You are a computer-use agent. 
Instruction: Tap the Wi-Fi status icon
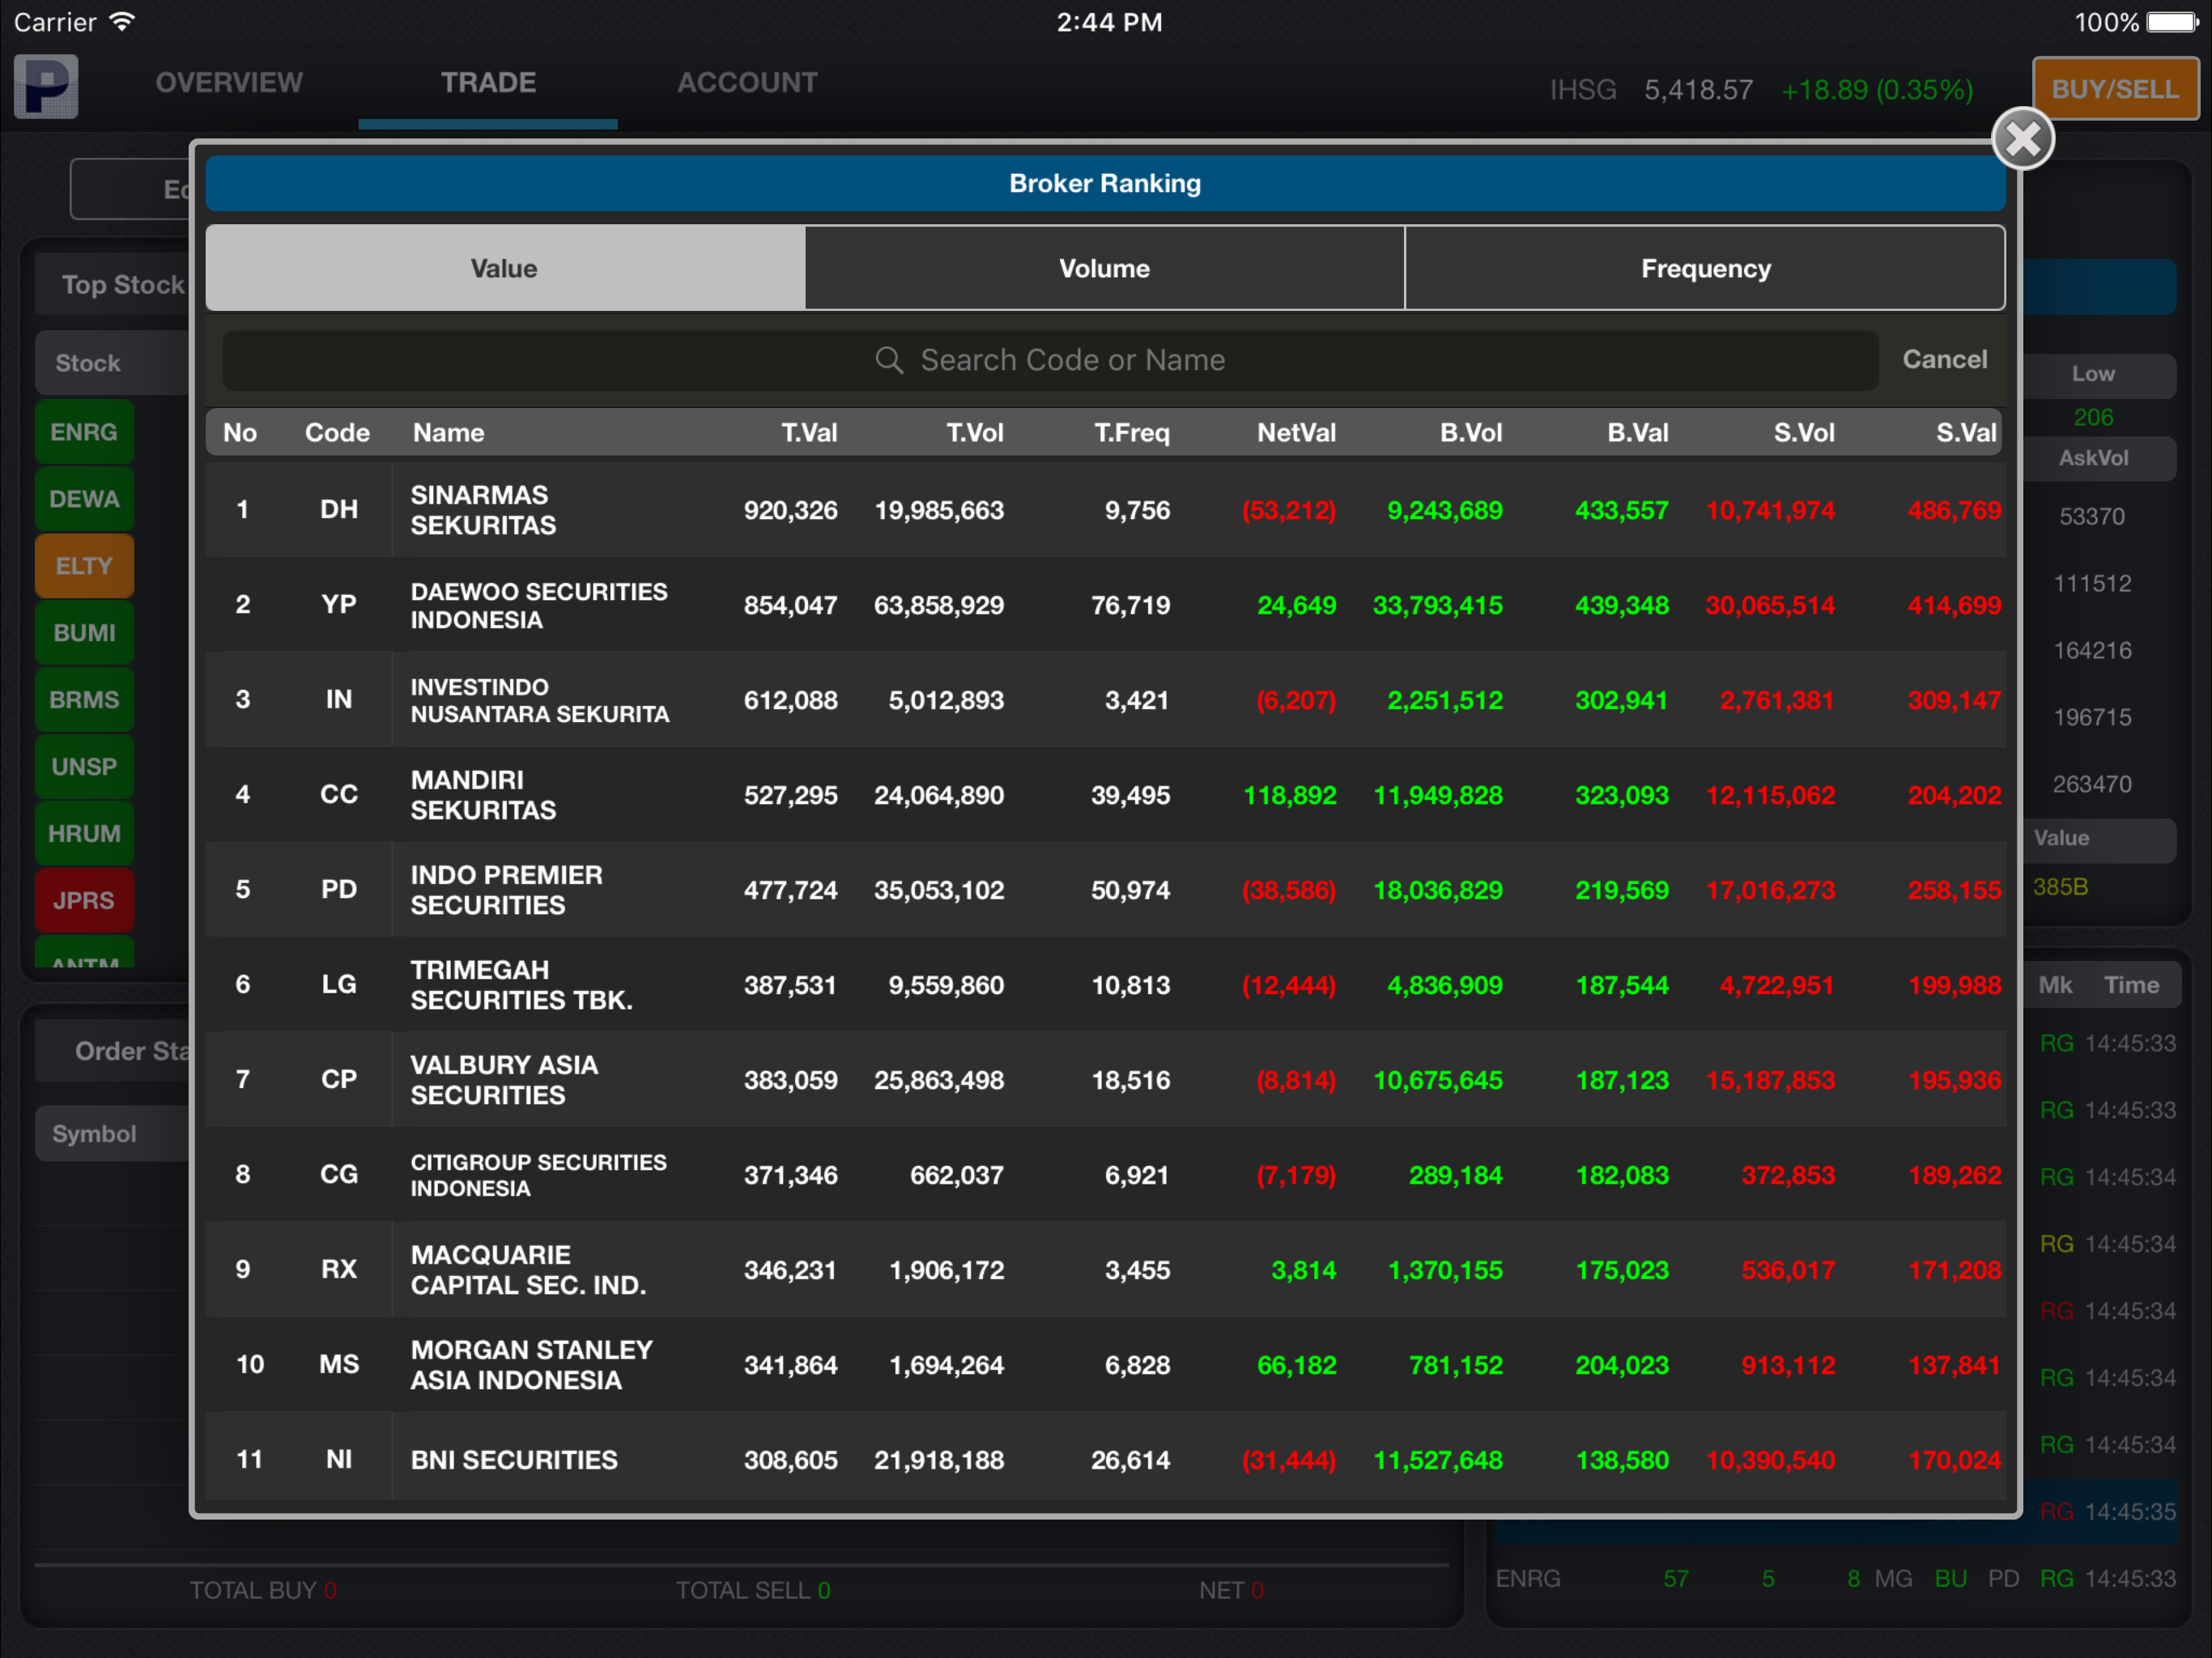point(122,22)
